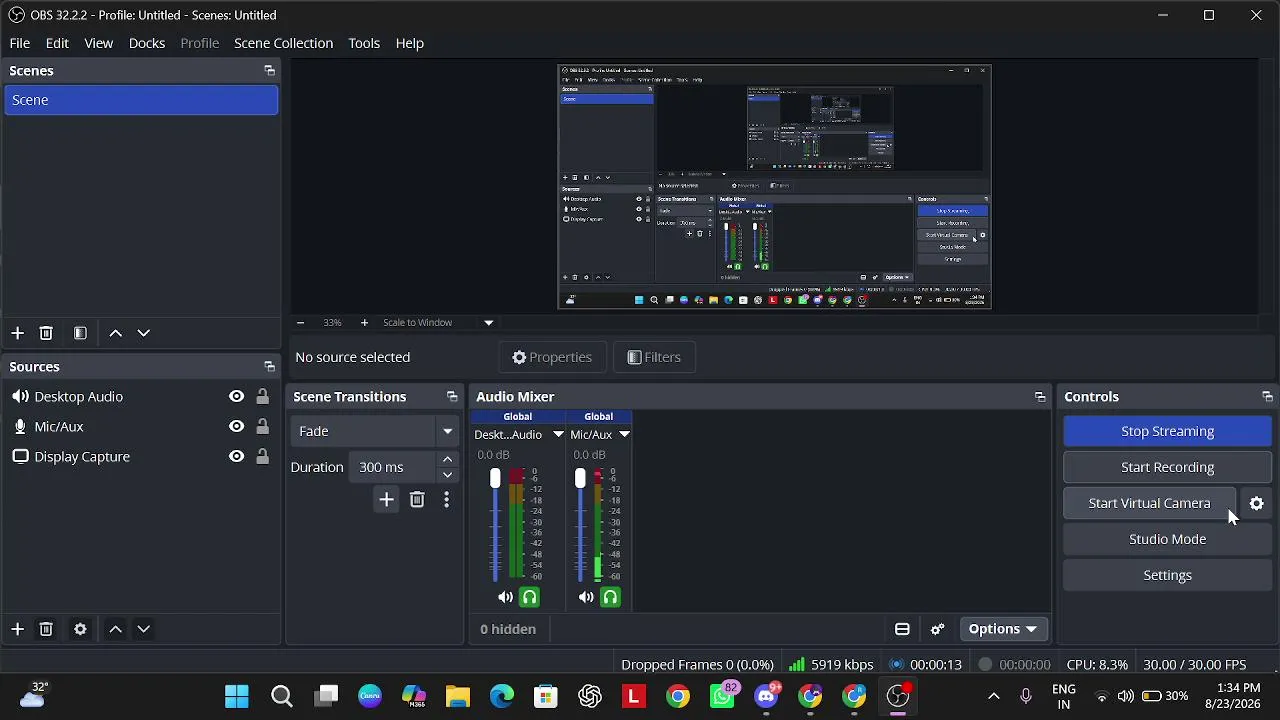The width and height of the screenshot is (1280, 720).
Task: Open the View menu
Action: 98,43
